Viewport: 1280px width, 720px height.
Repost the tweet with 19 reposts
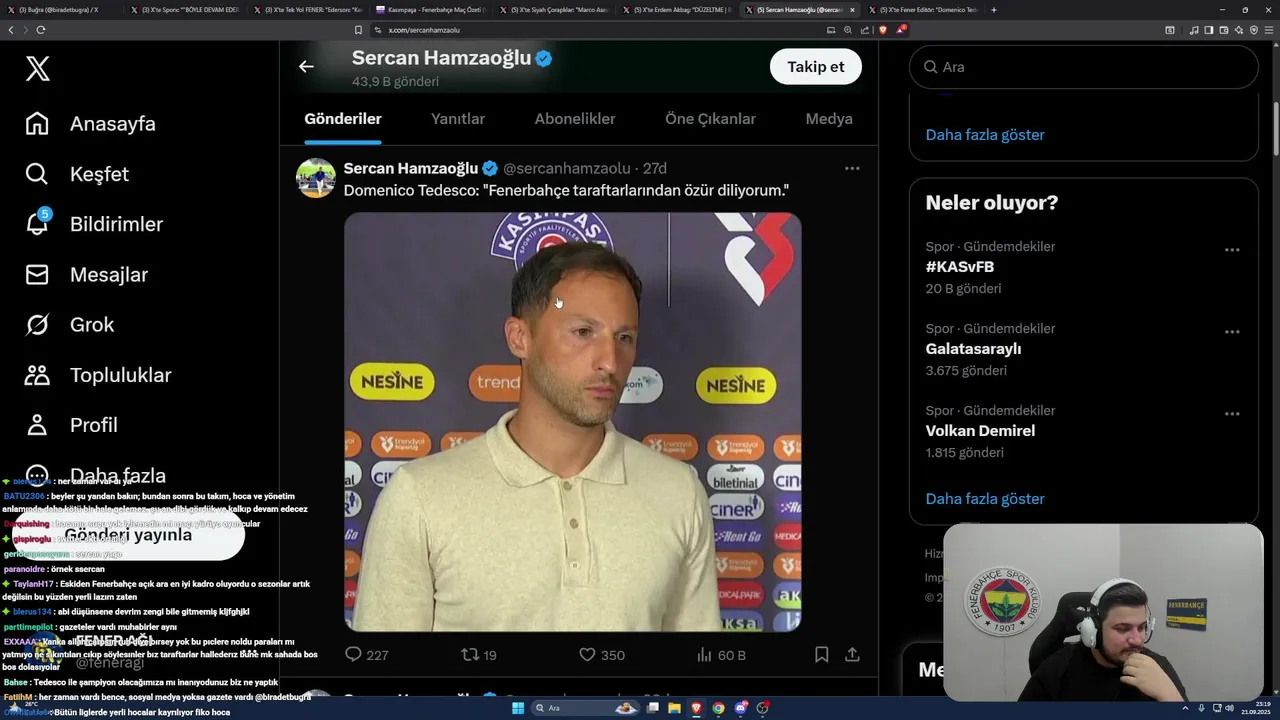click(x=470, y=655)
